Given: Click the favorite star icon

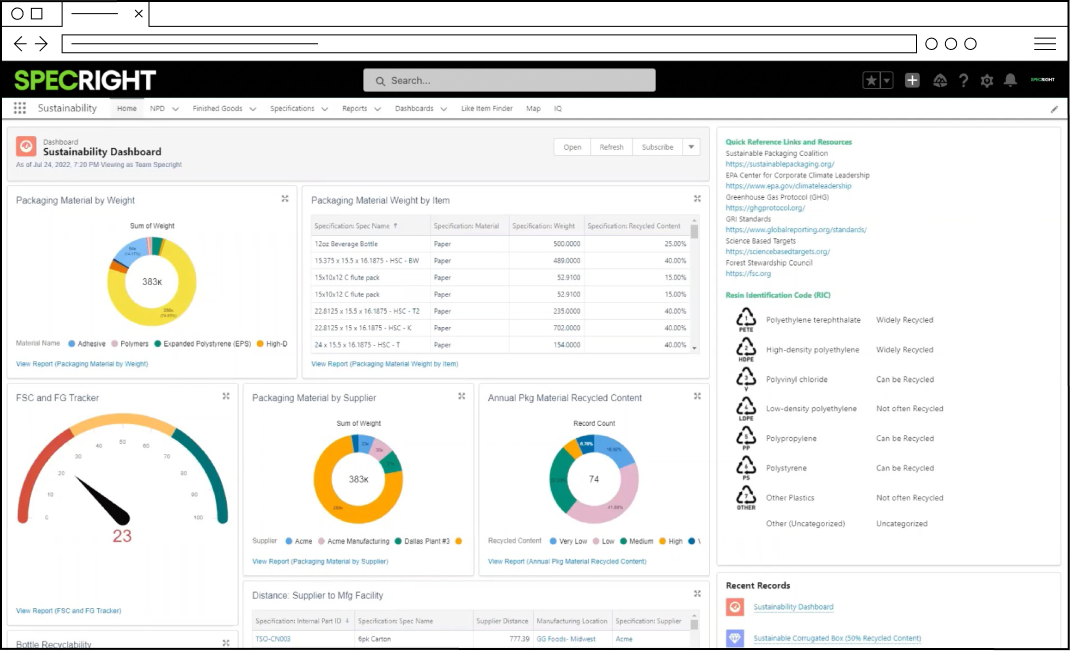Looking at the screenshot, I should click(870, 78).
